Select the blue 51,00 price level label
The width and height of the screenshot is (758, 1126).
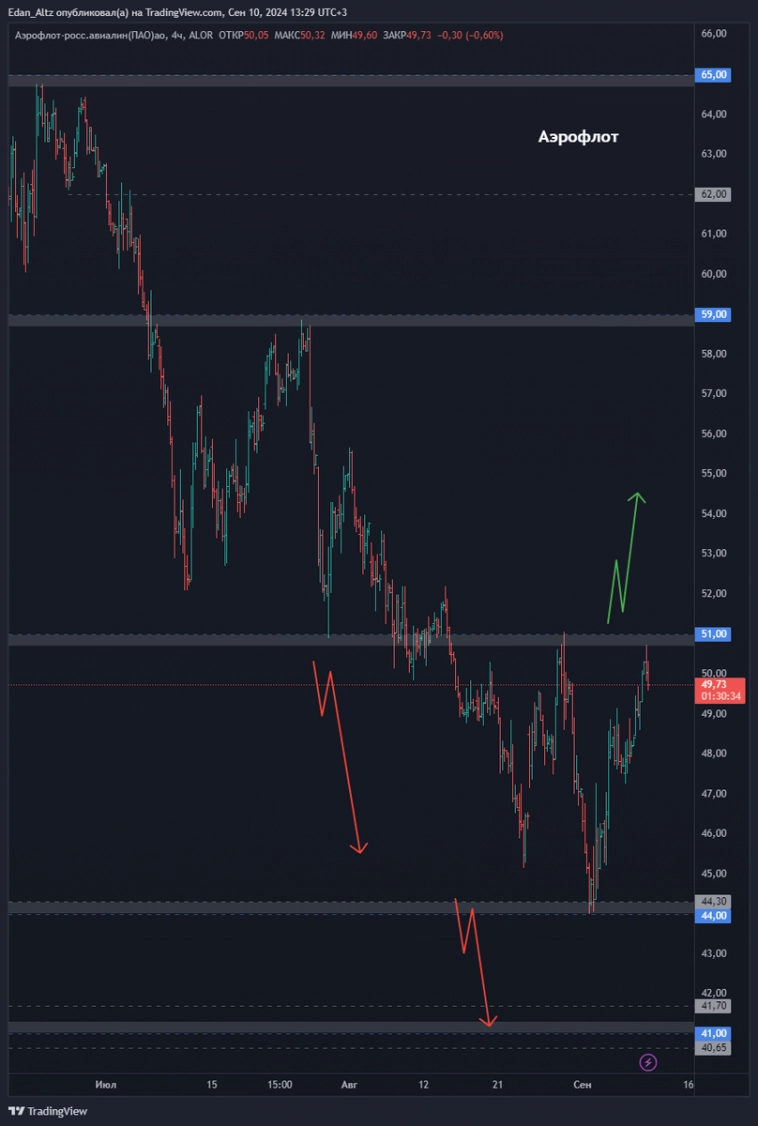pos(713,633)
